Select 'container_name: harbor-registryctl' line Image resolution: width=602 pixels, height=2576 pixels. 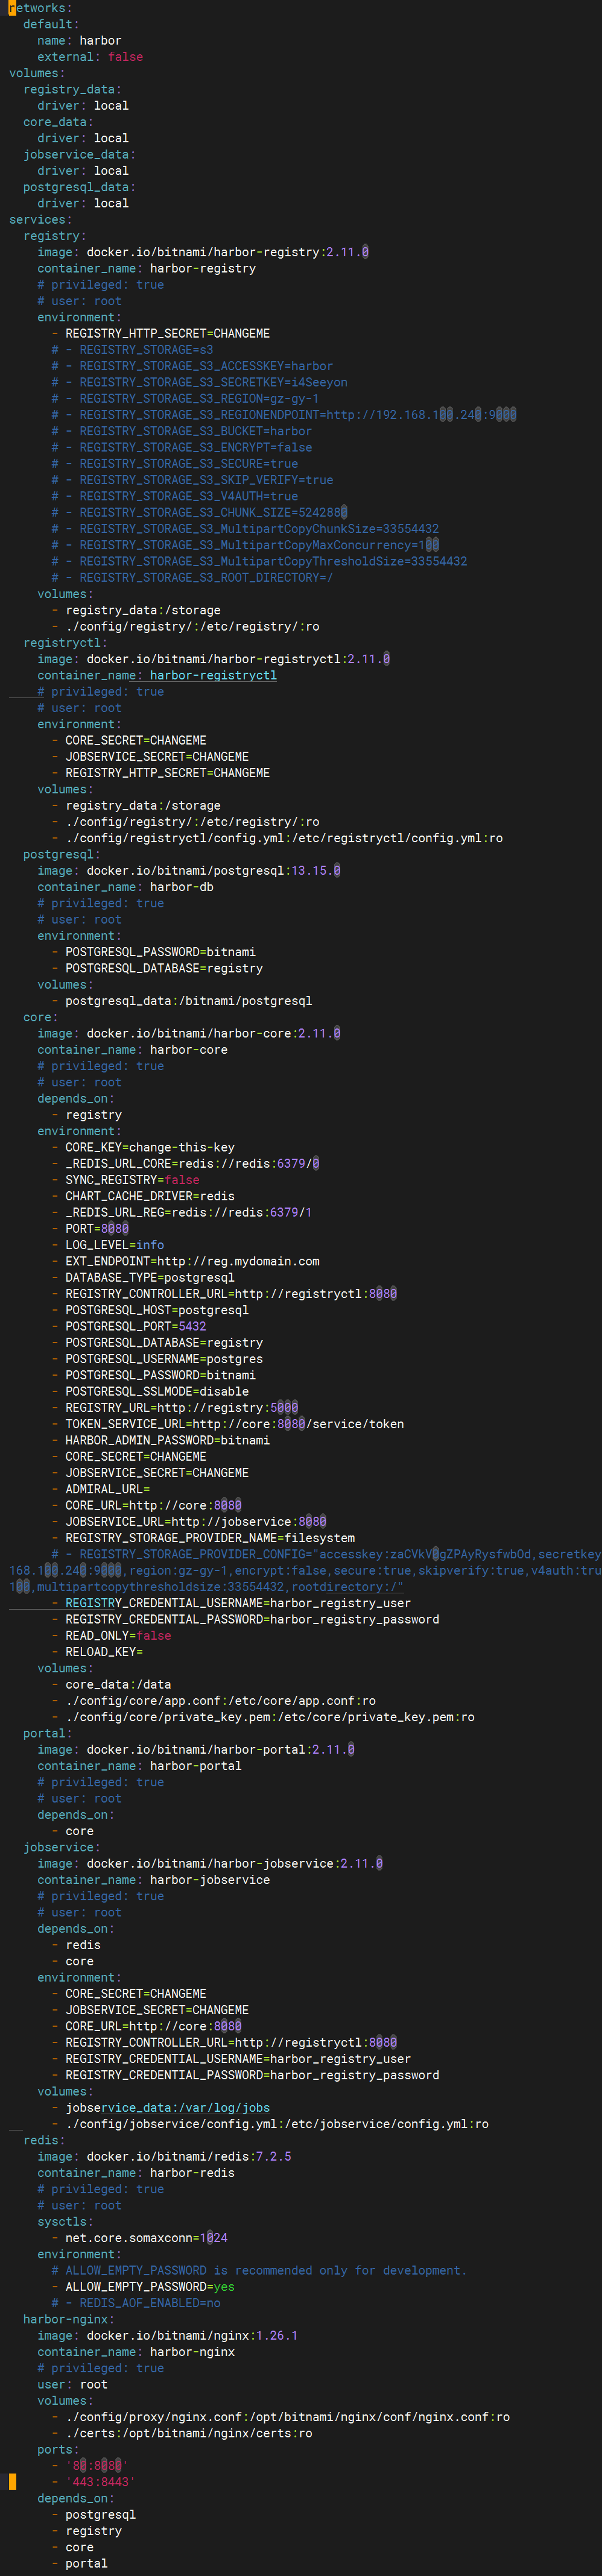tap(157, 675)
